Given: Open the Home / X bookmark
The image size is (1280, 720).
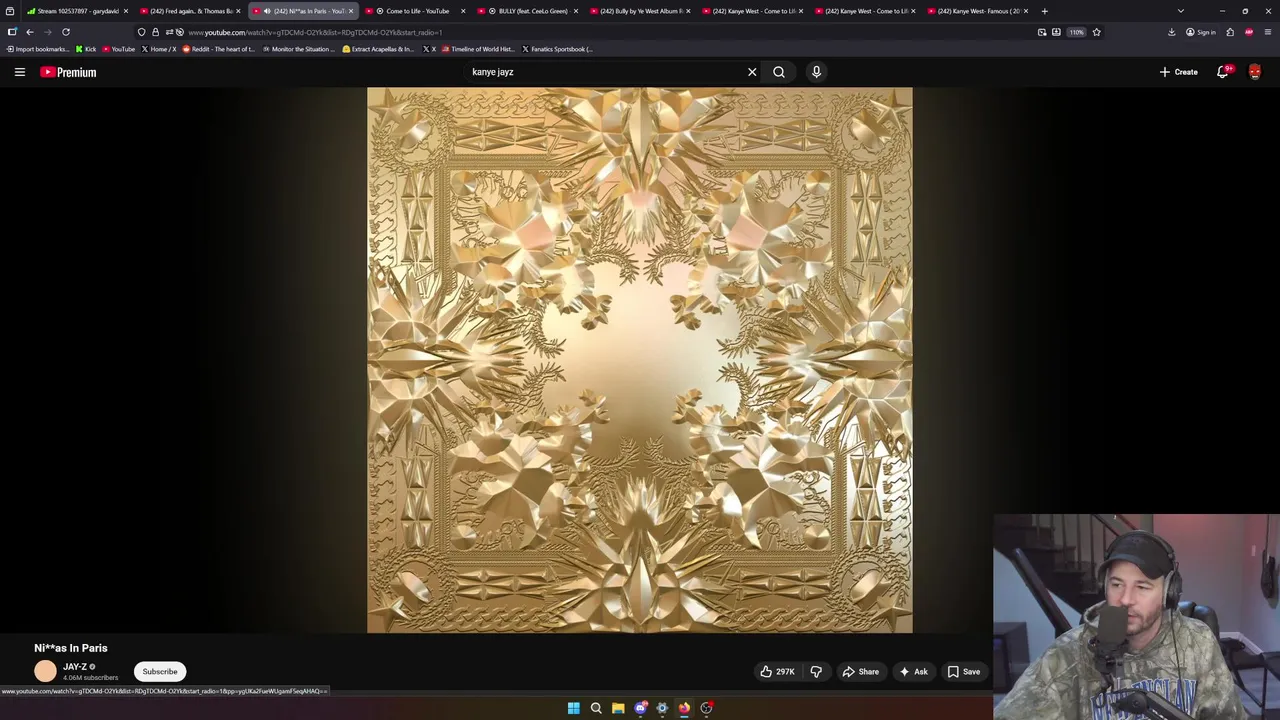Looking at the screenshot, I should coord(158,49).
